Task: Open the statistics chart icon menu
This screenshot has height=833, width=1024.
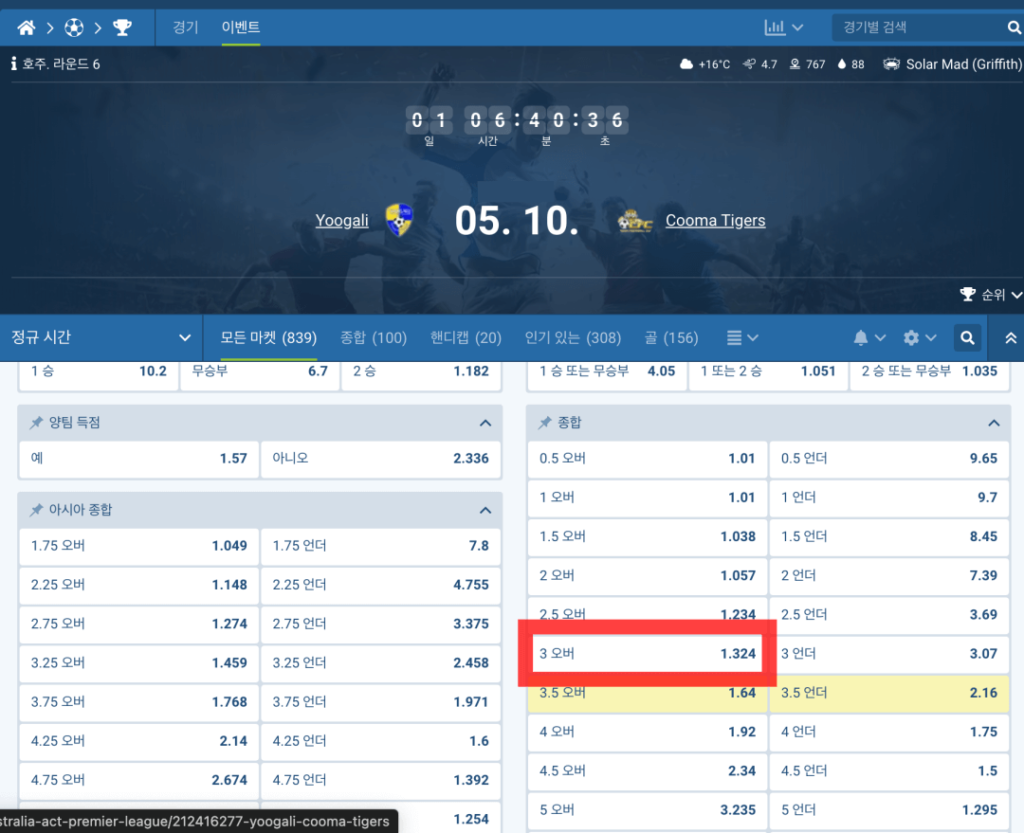Action: pyautogui.click(x=783, y=27)
